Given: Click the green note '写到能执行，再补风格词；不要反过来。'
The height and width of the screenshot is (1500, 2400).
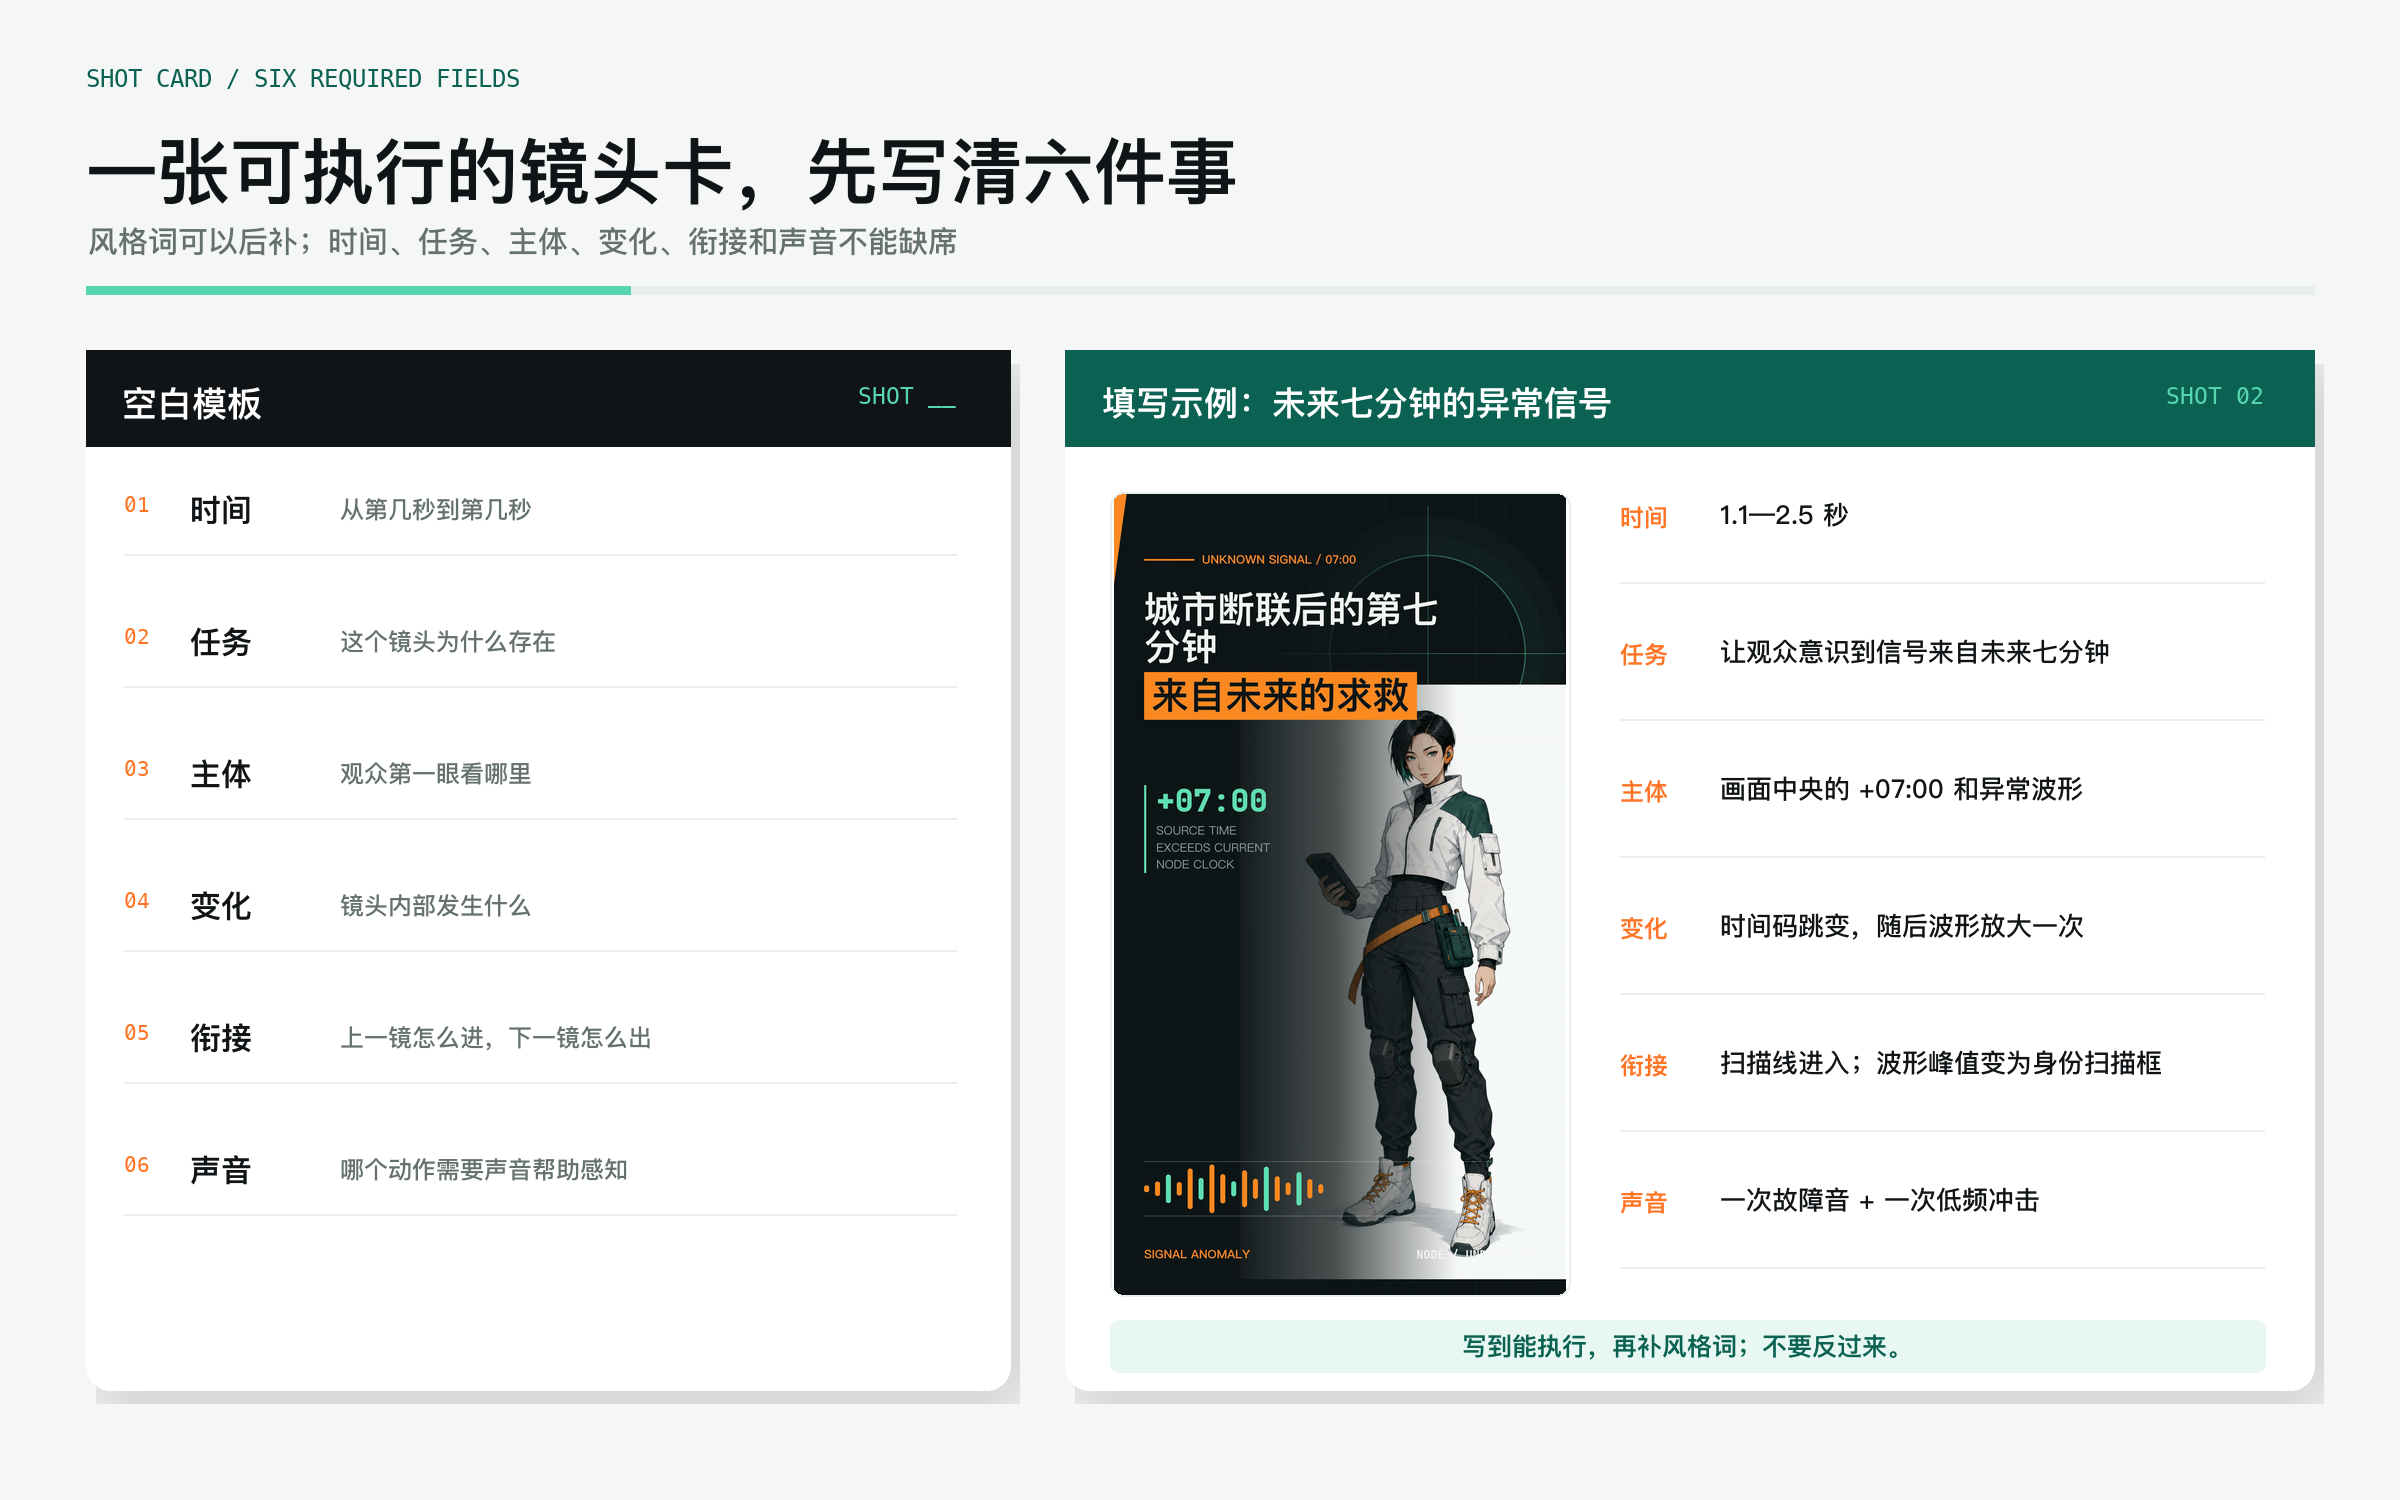Looking at the screenshot, I should pos(1688,1347).
